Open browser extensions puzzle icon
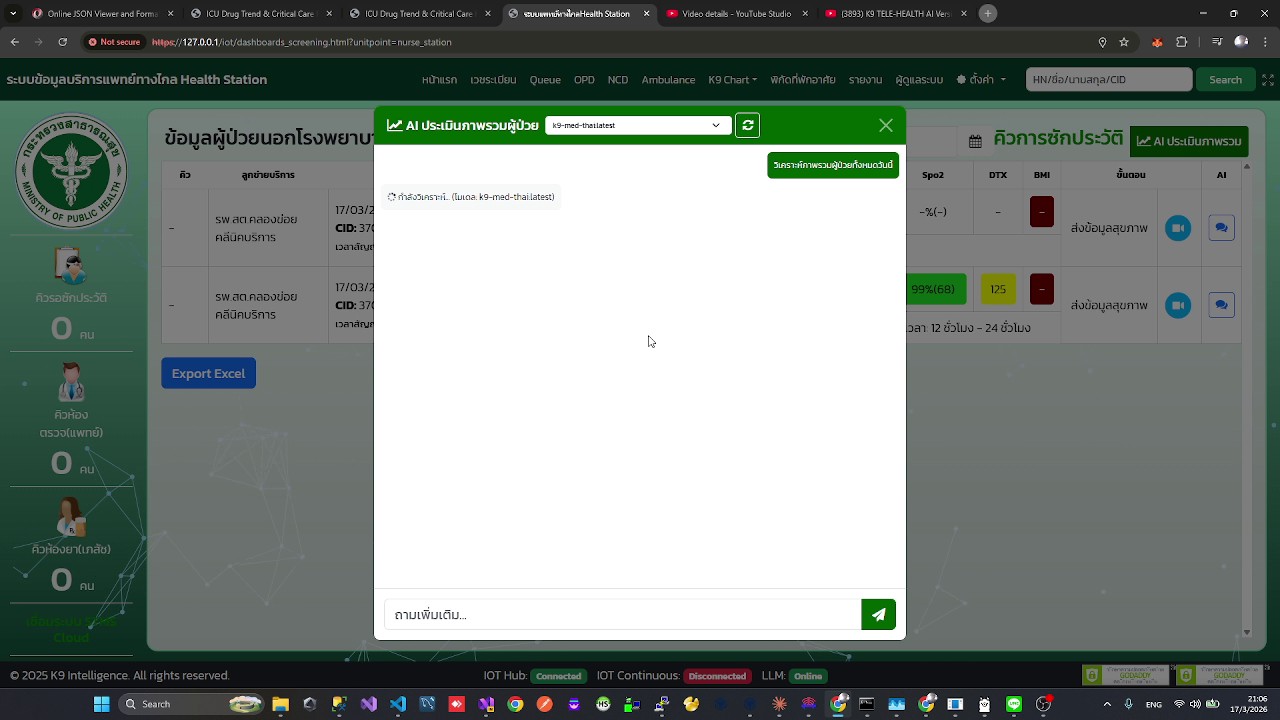Viewport: 1280px width, 720px height. point(1182,42)
